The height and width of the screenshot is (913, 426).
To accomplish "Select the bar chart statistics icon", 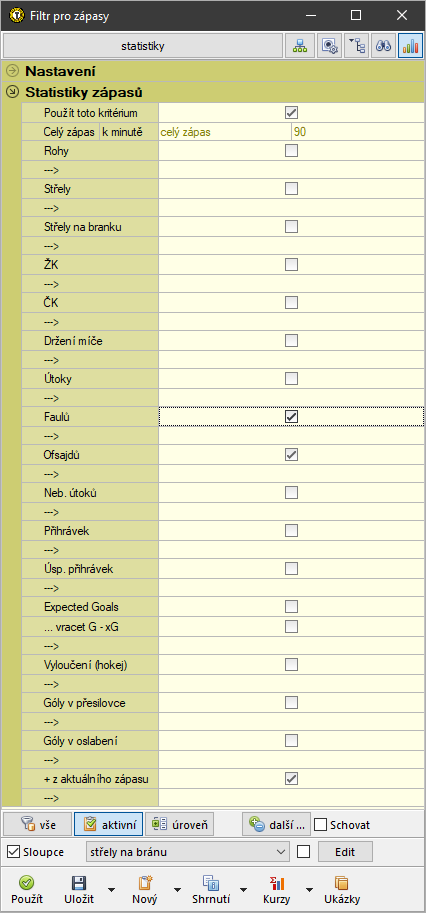I will click(x=410, y=46).
